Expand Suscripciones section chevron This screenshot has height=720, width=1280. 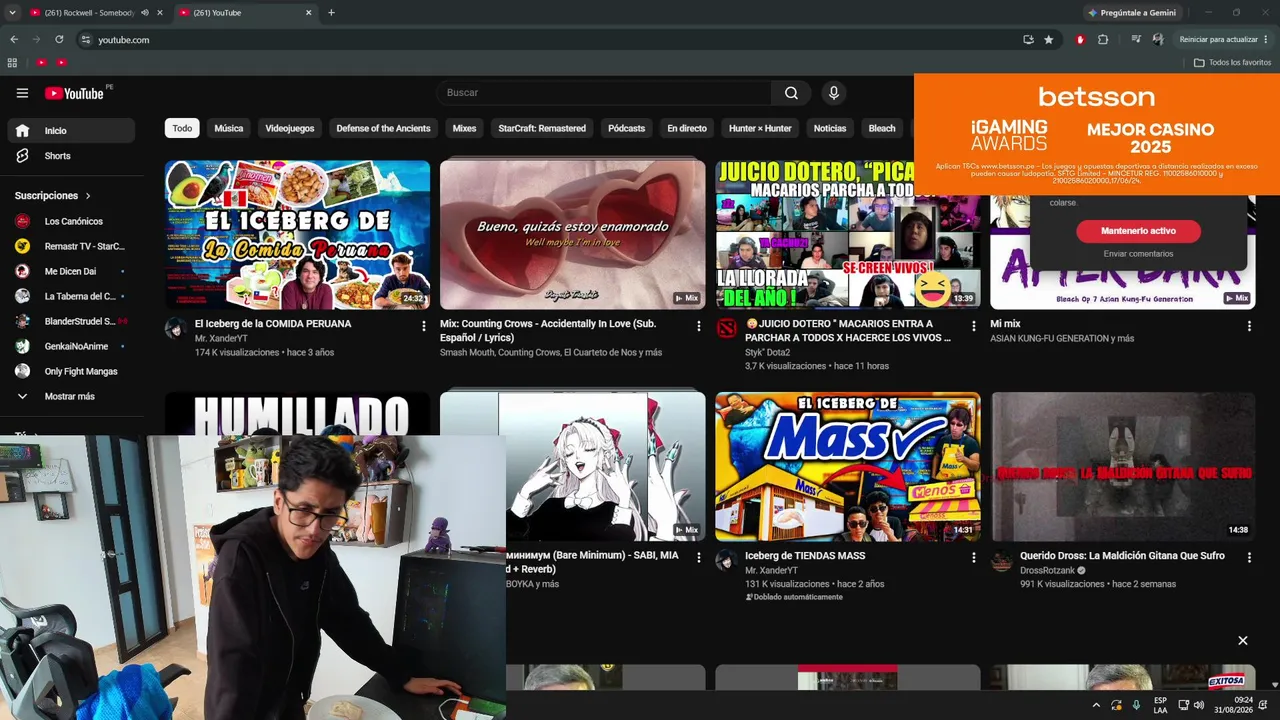pos(88,196)
